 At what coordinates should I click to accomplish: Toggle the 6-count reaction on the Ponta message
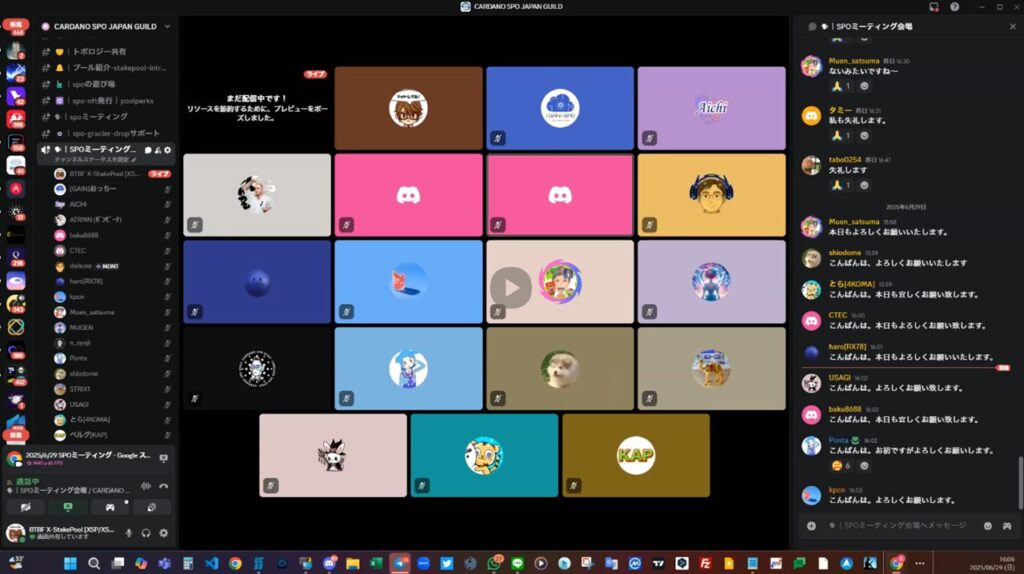click(x=841, y=466)
